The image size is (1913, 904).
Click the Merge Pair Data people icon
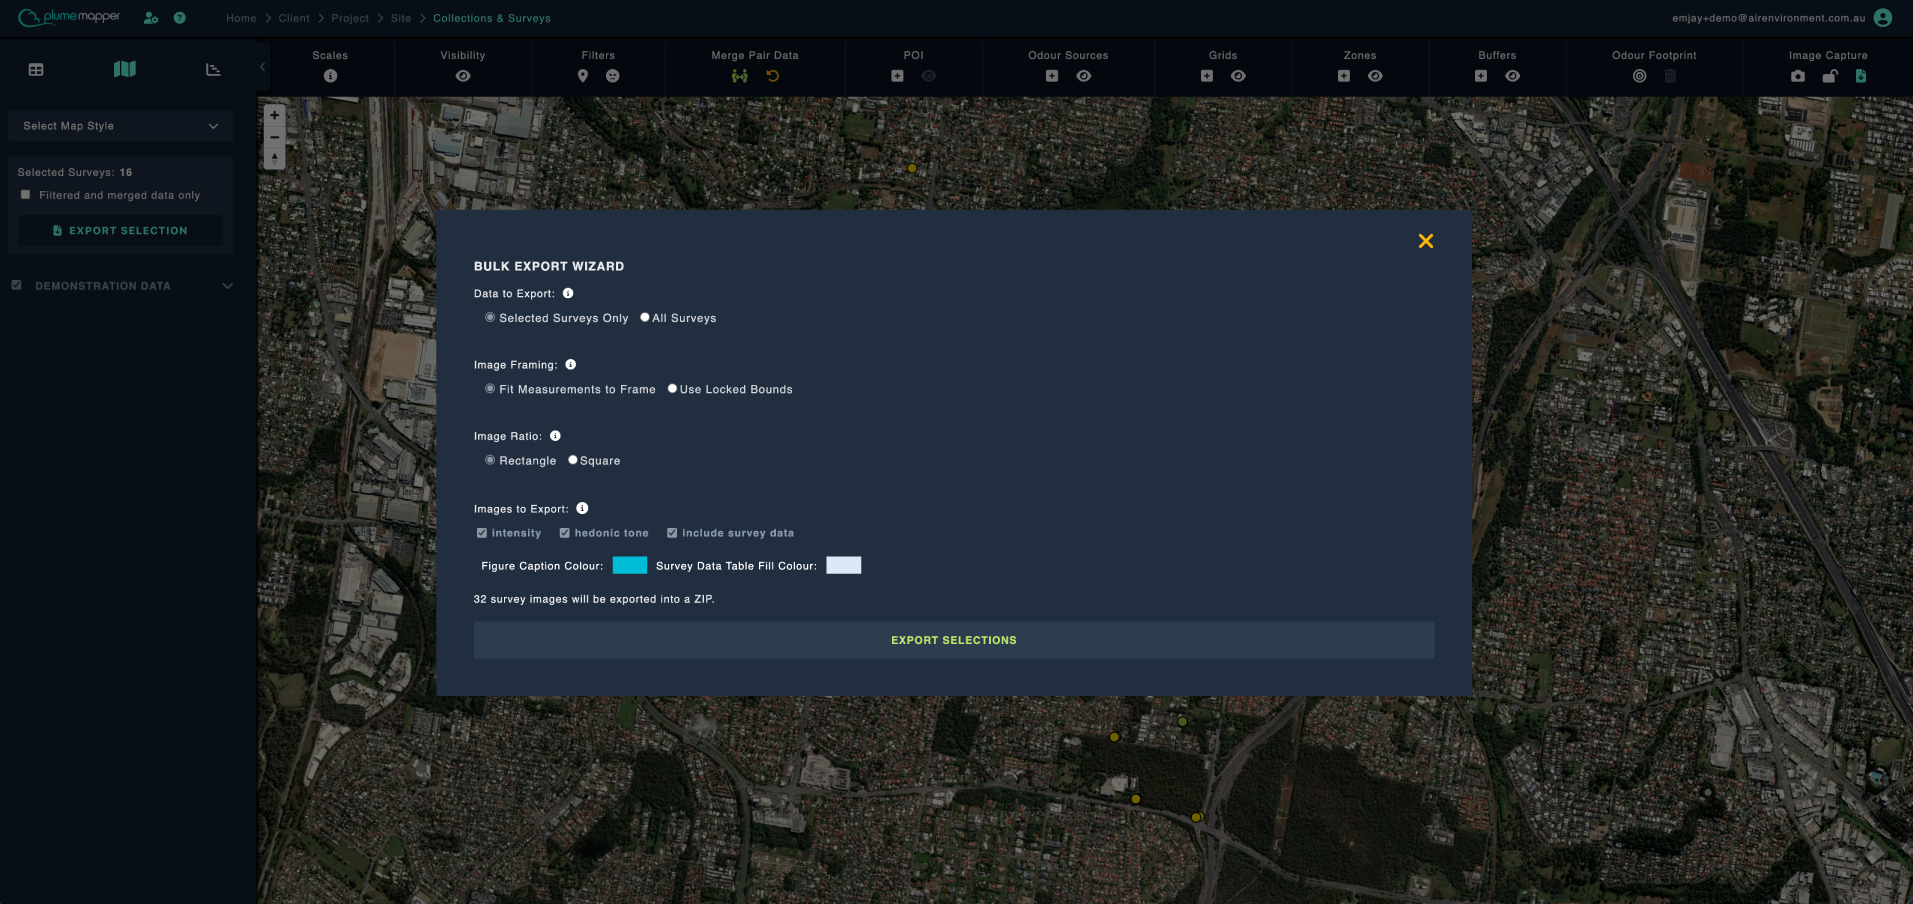[740, 76]
